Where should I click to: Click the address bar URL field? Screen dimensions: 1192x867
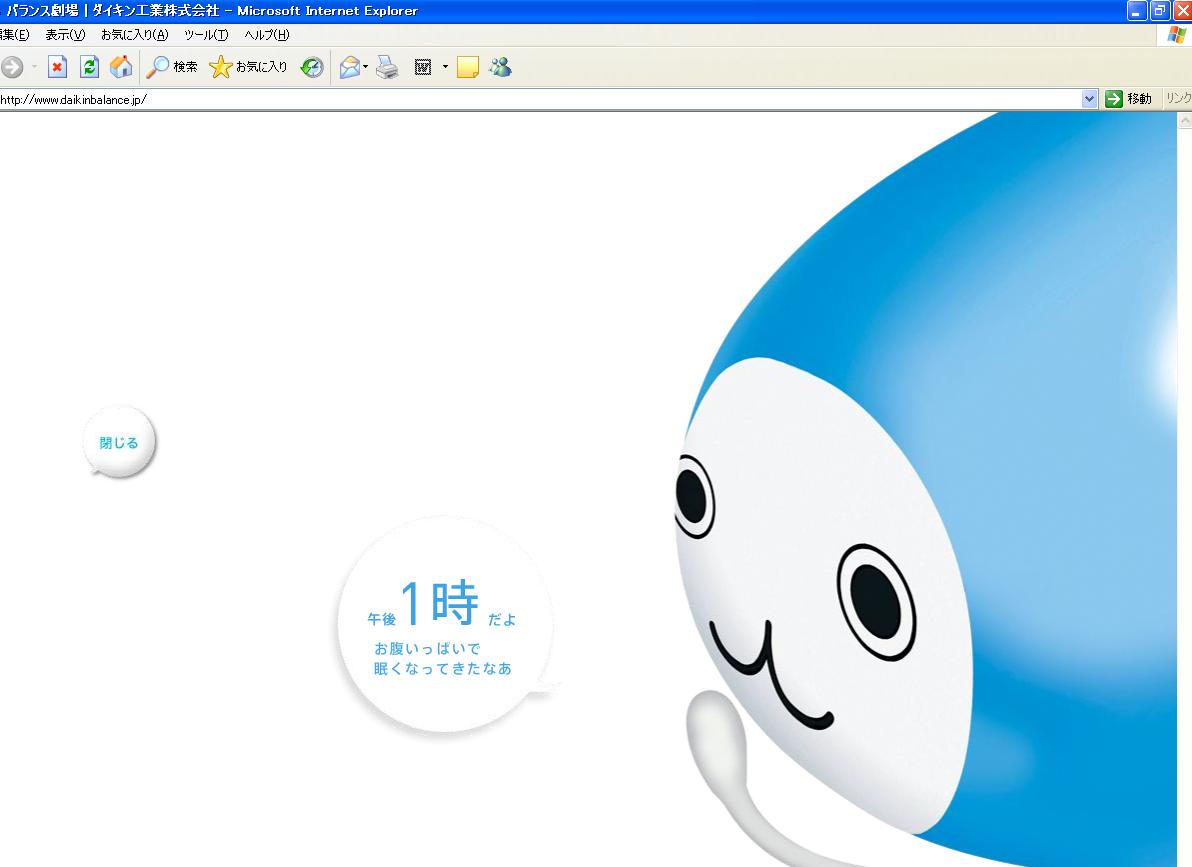[x=540, y=100]
